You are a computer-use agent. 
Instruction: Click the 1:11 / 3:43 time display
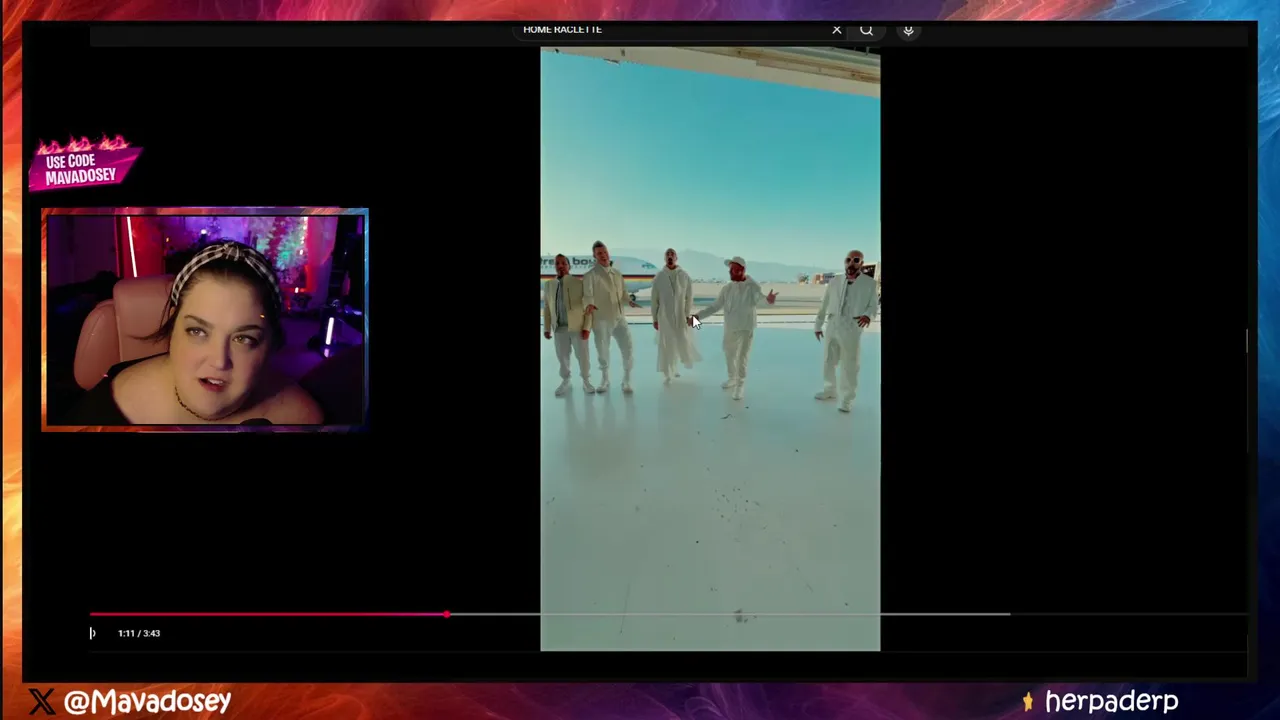tap(139, 633)
